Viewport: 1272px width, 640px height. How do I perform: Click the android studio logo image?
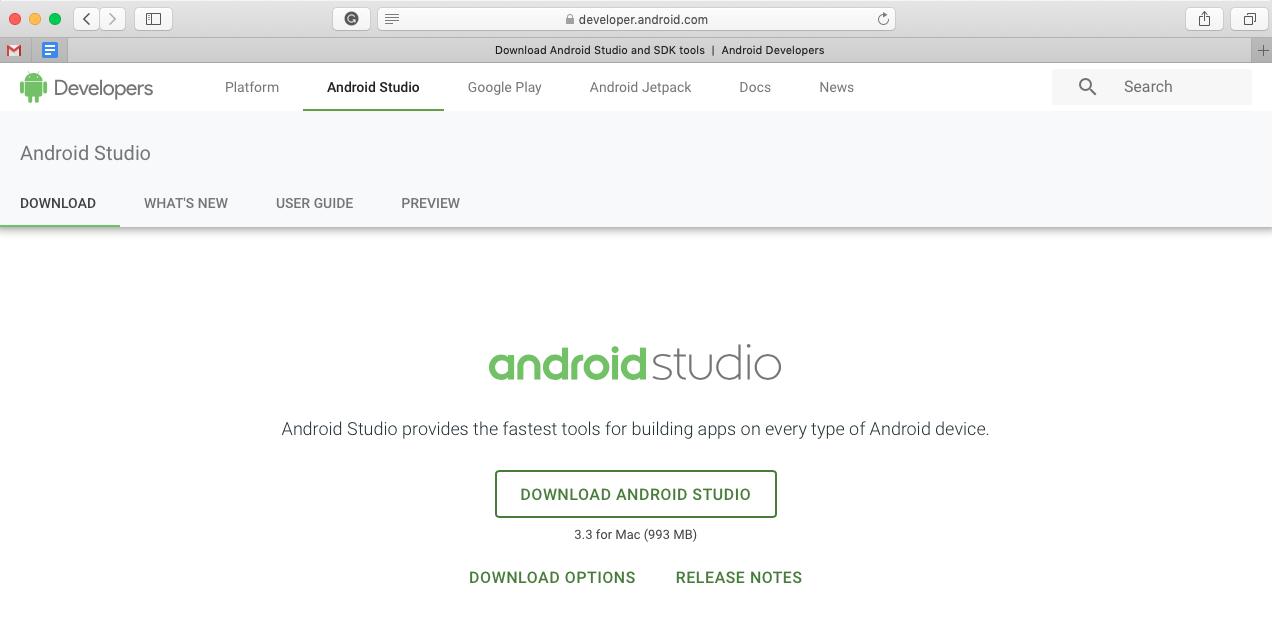635,364
